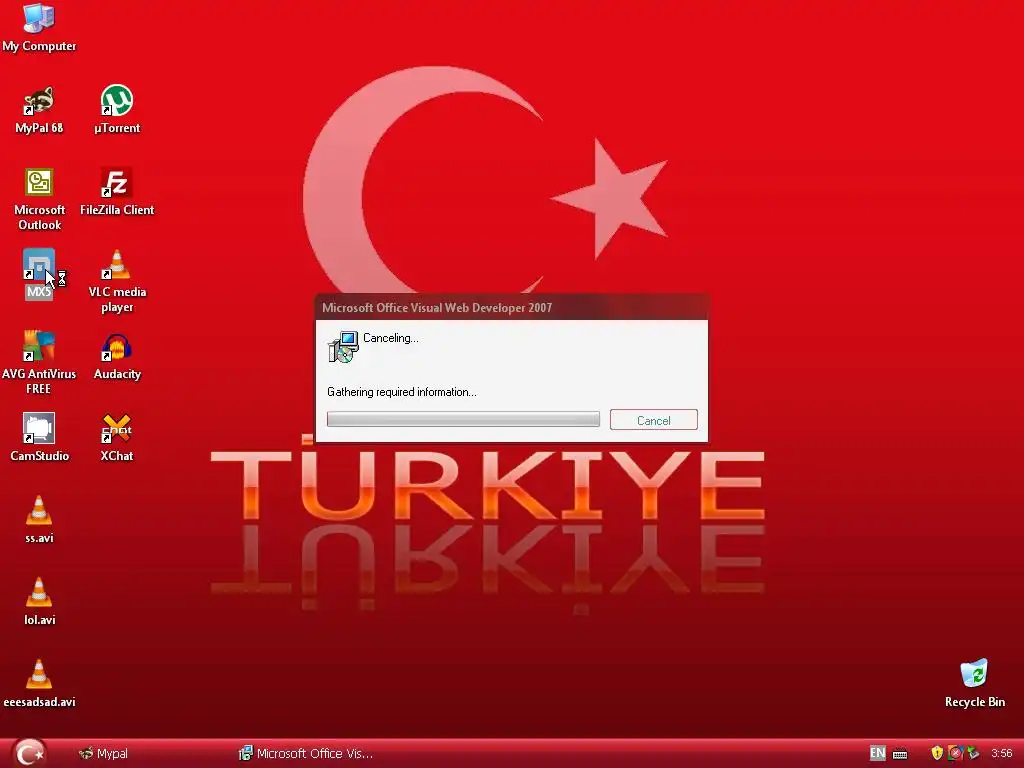Click the green arrow safely remove hardware icon
This screenshot has height=768, width=1024.
click(x=973, y=753)
